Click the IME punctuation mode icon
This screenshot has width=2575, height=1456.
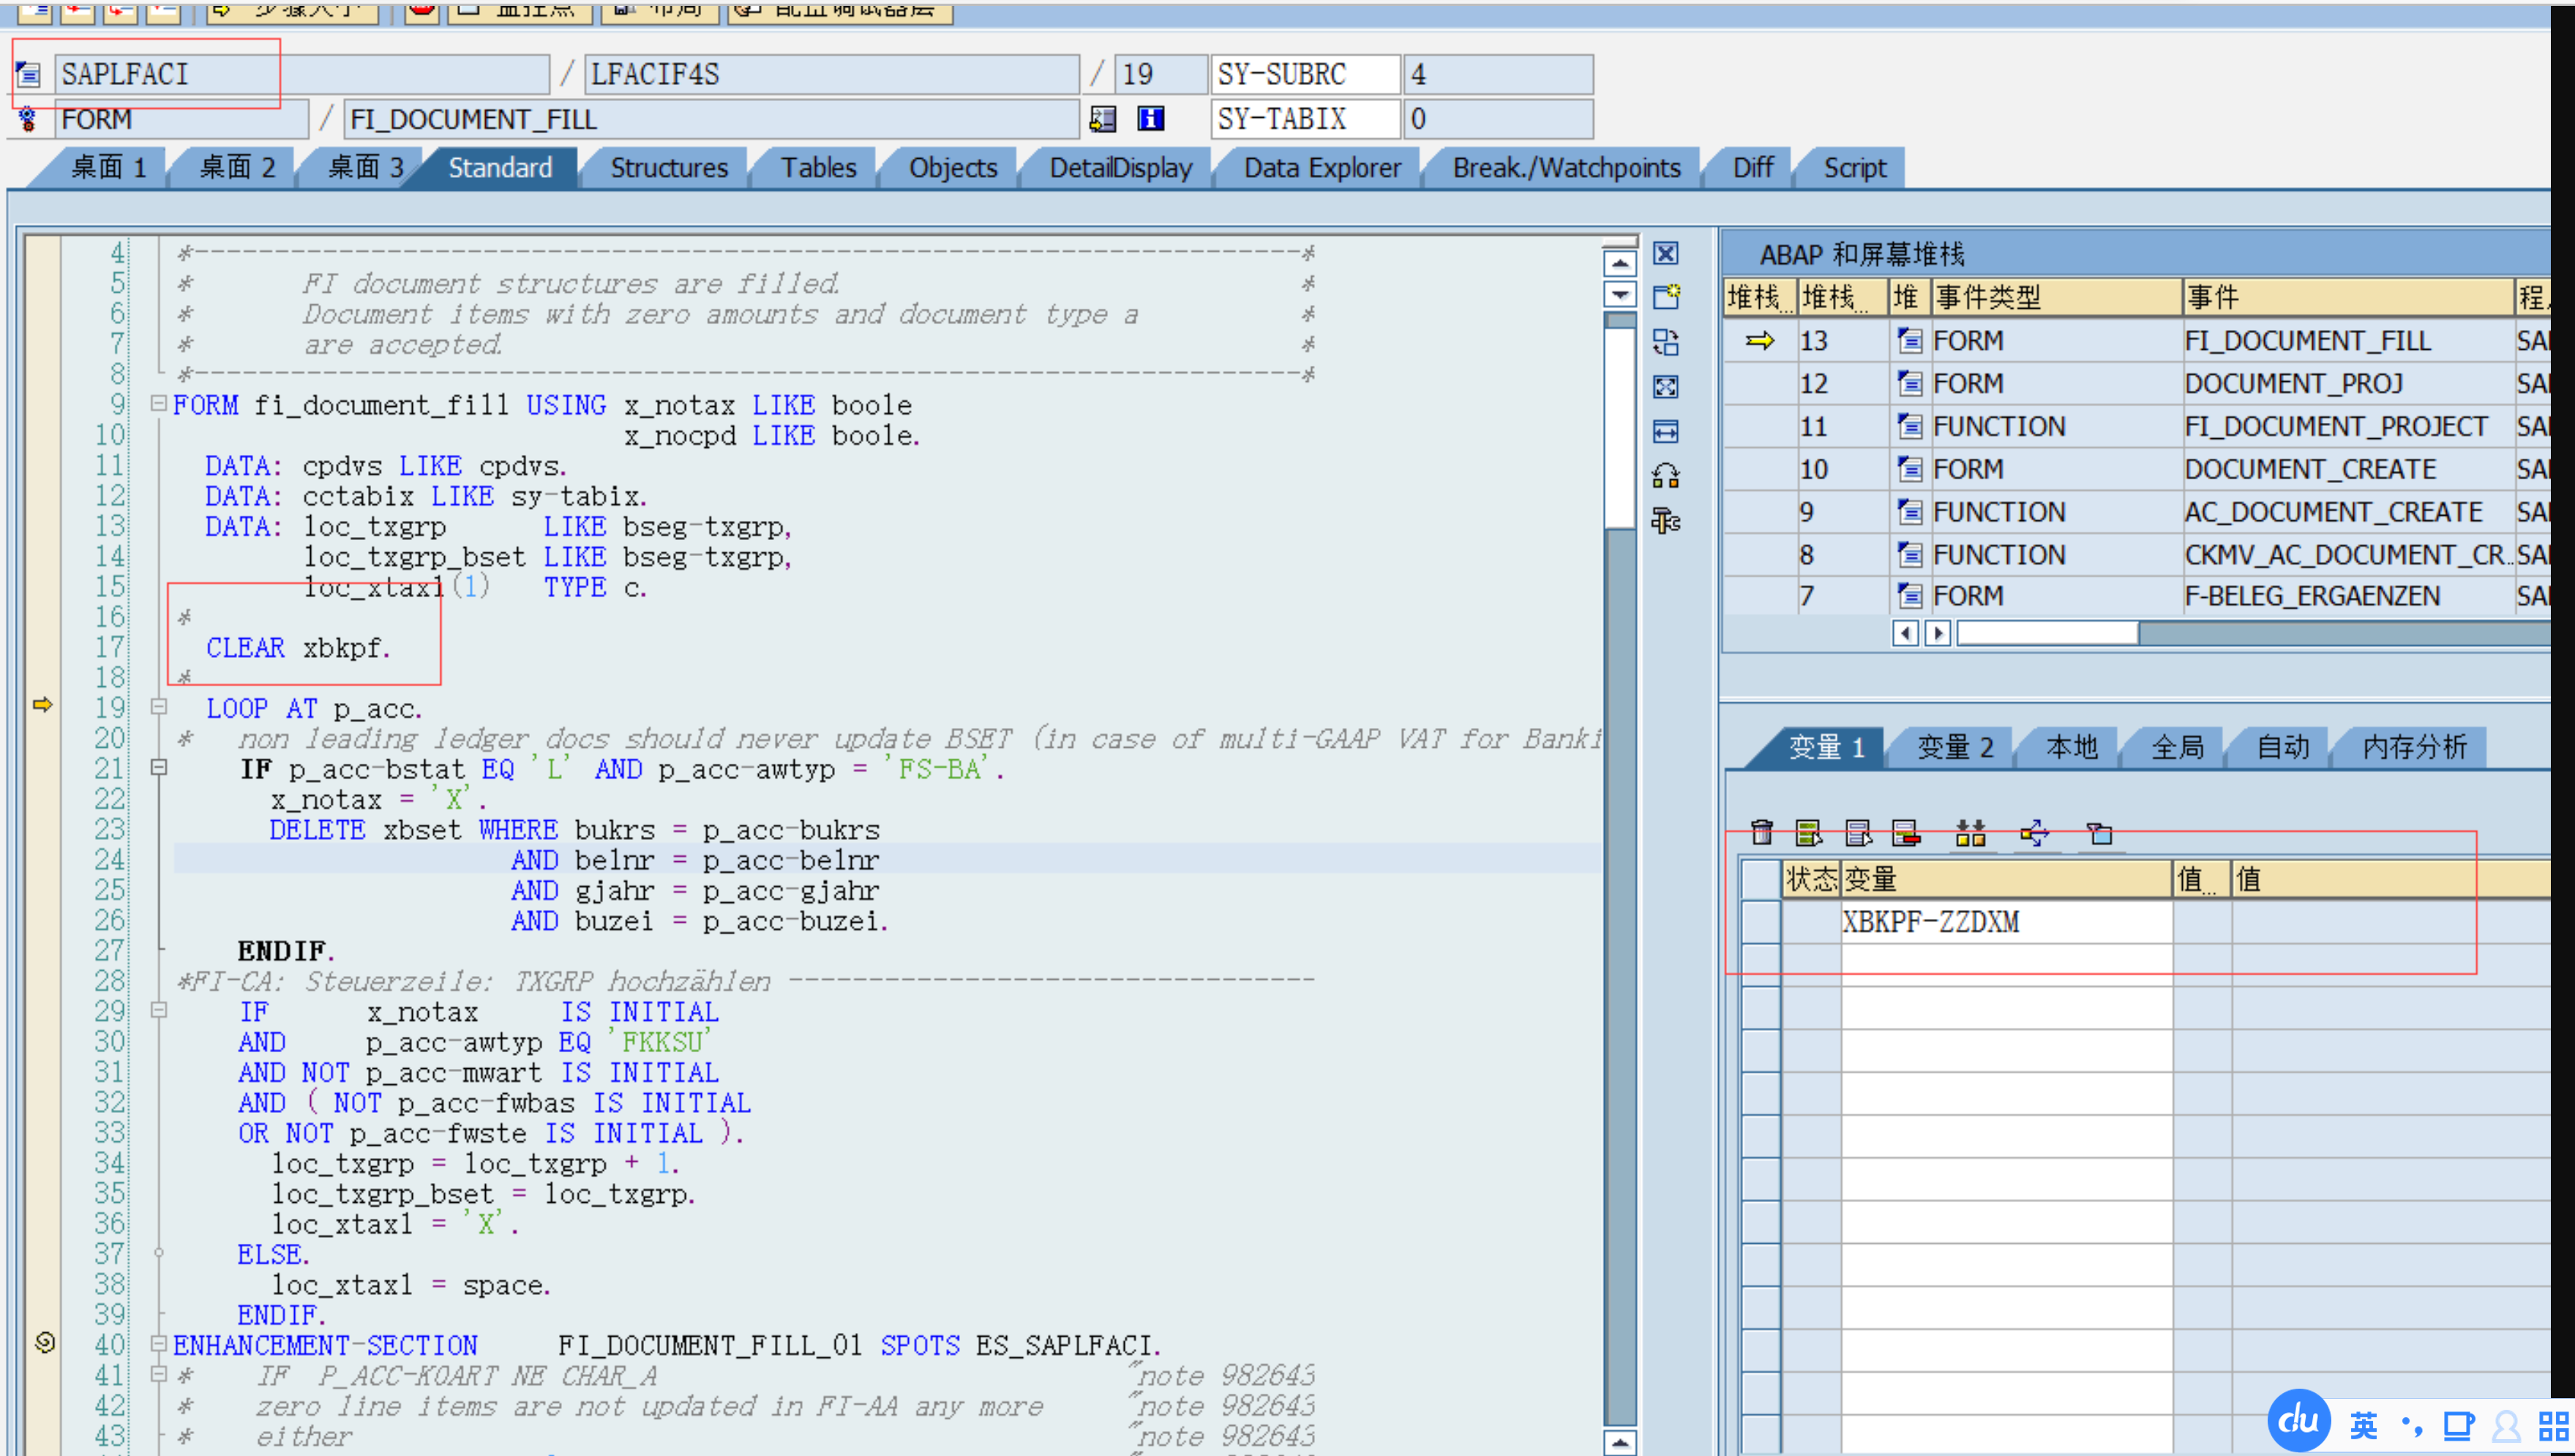pos(2412,1425)
